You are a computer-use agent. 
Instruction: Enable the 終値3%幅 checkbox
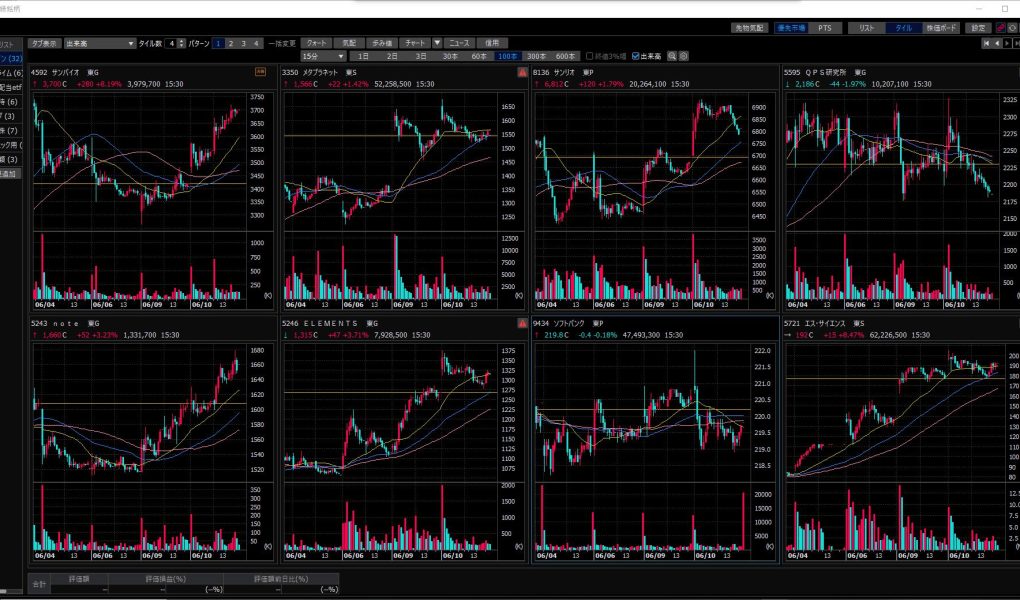590,56
